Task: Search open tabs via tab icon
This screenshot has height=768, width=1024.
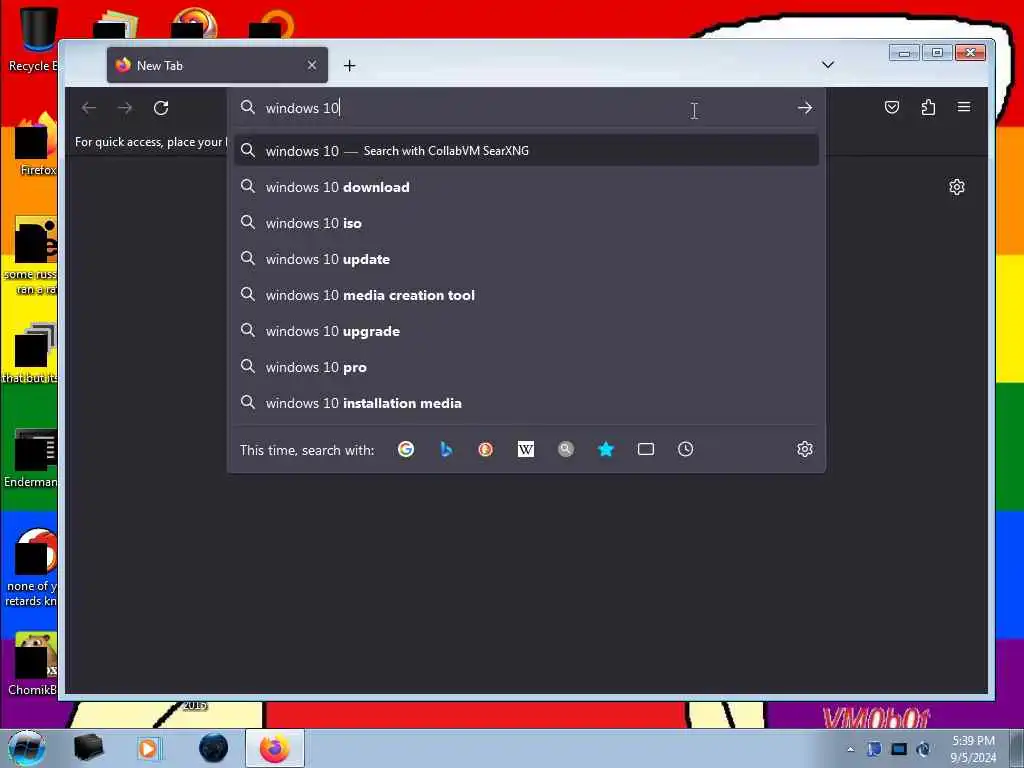Action: [x=646, y=449]
